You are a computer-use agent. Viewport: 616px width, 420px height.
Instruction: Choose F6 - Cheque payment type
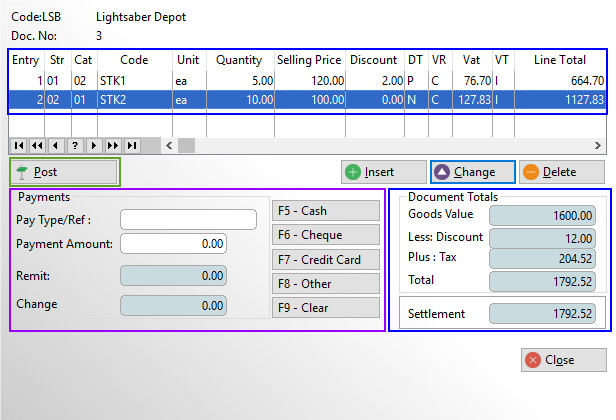326,235
